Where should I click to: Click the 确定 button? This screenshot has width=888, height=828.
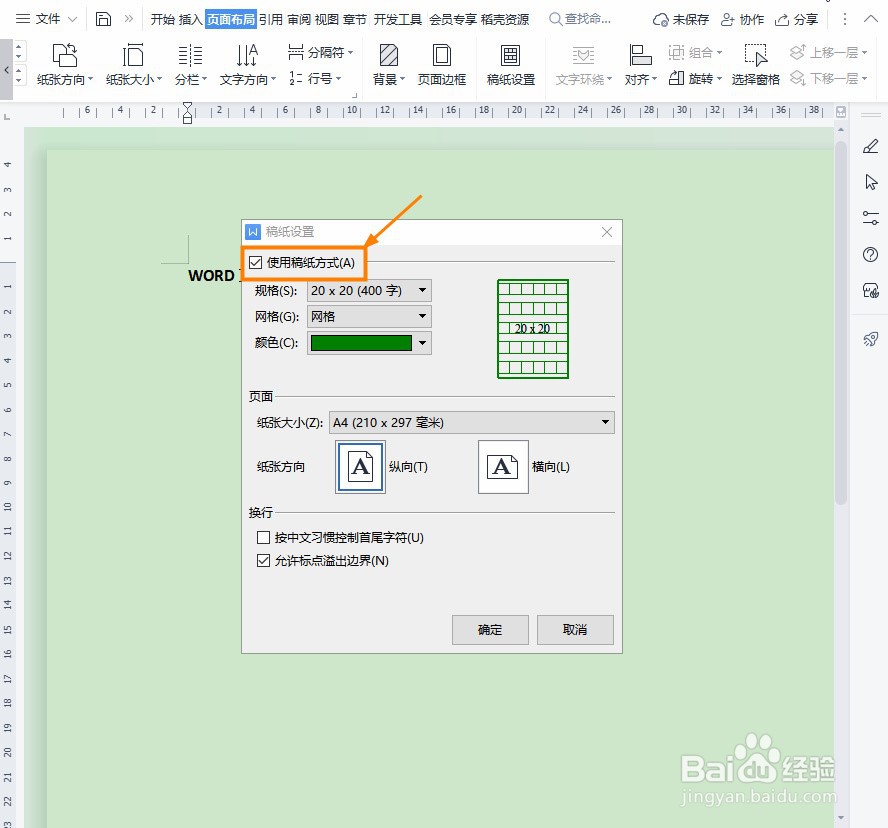point(490,630)
